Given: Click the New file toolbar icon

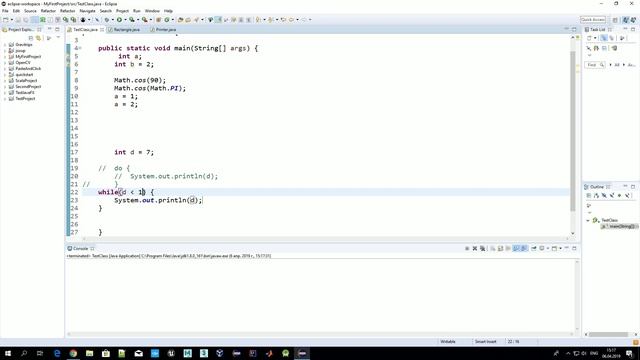Looking at the screenshot, I should 5,20.
